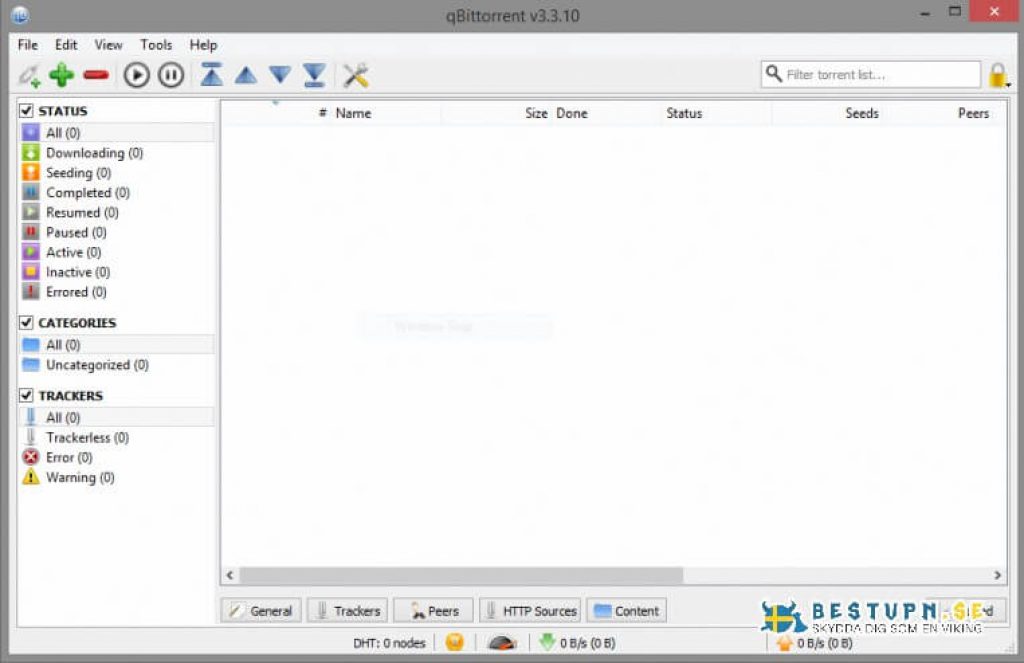Select Trackerless (0) tracker filter

coord(116,438)
